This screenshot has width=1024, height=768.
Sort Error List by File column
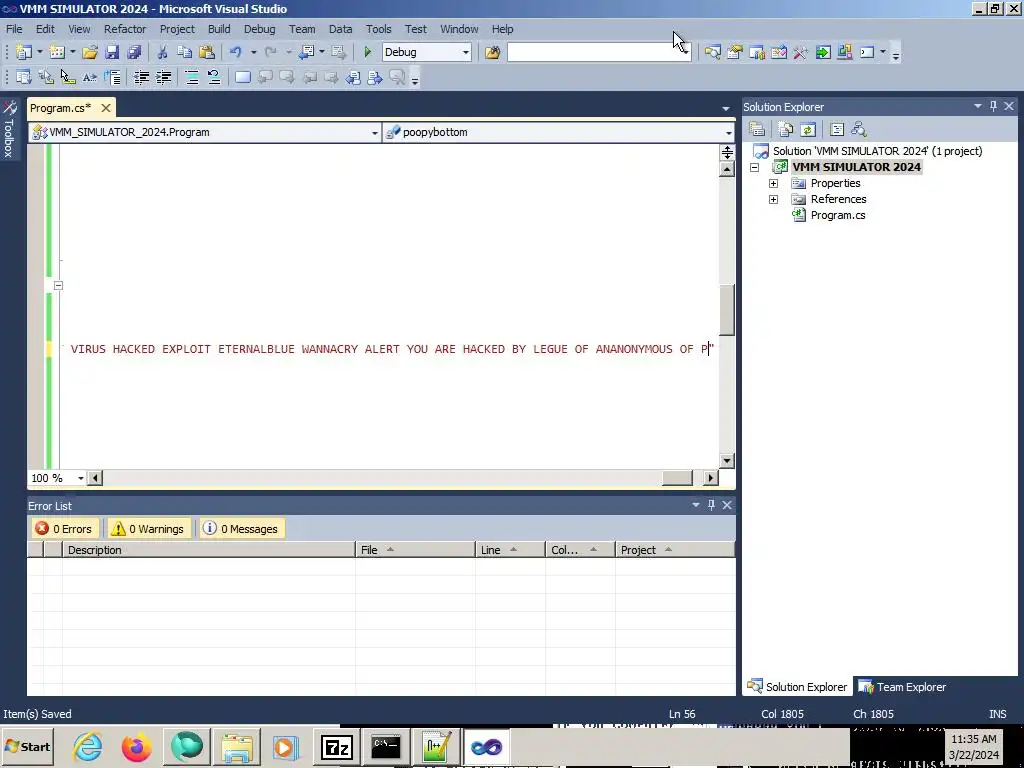(x=415, y=550)
